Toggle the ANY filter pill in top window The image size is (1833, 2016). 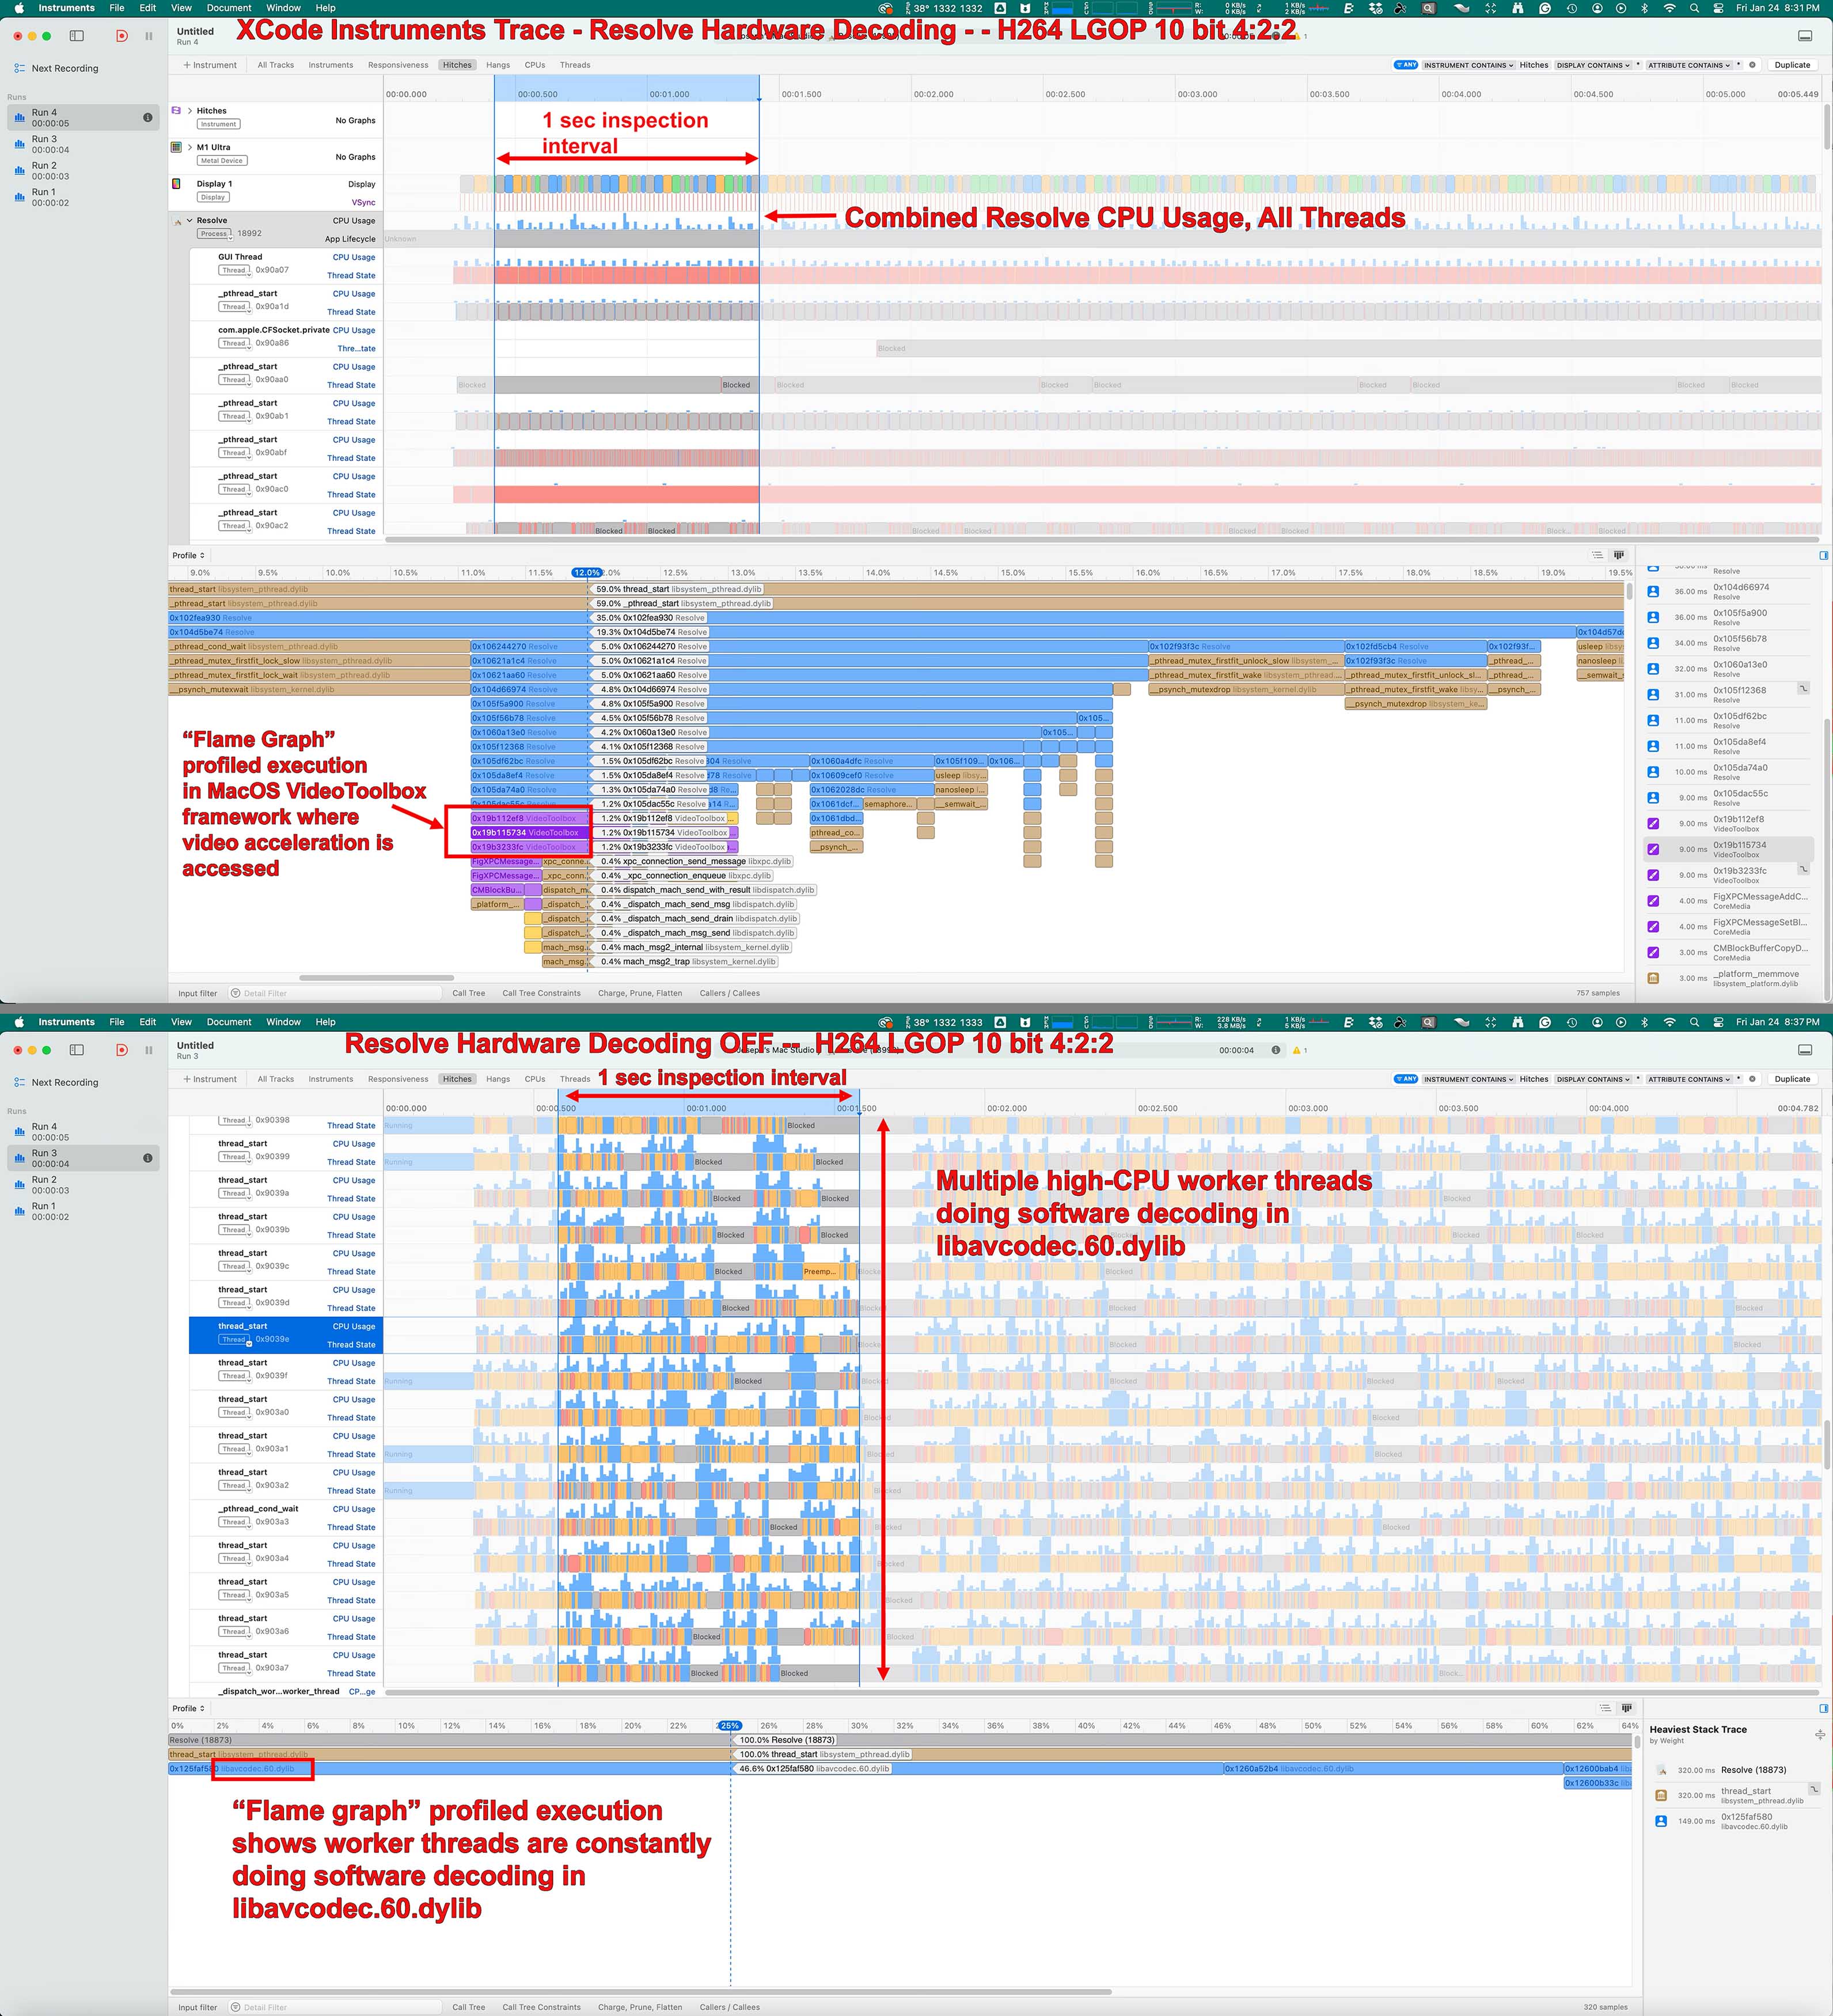(1406, 65)
